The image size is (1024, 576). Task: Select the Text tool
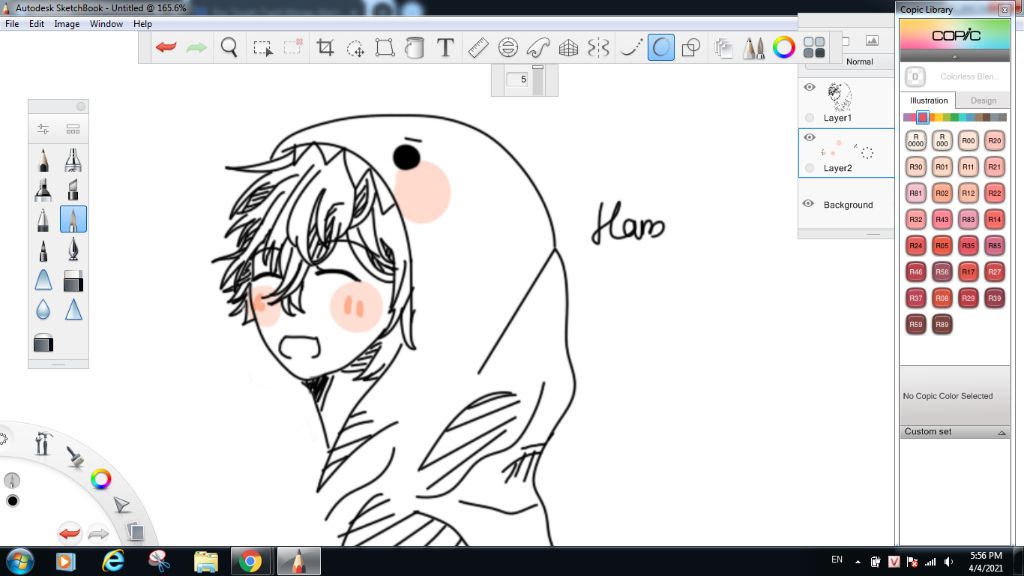pyautogui.click(x=445, y=47)
